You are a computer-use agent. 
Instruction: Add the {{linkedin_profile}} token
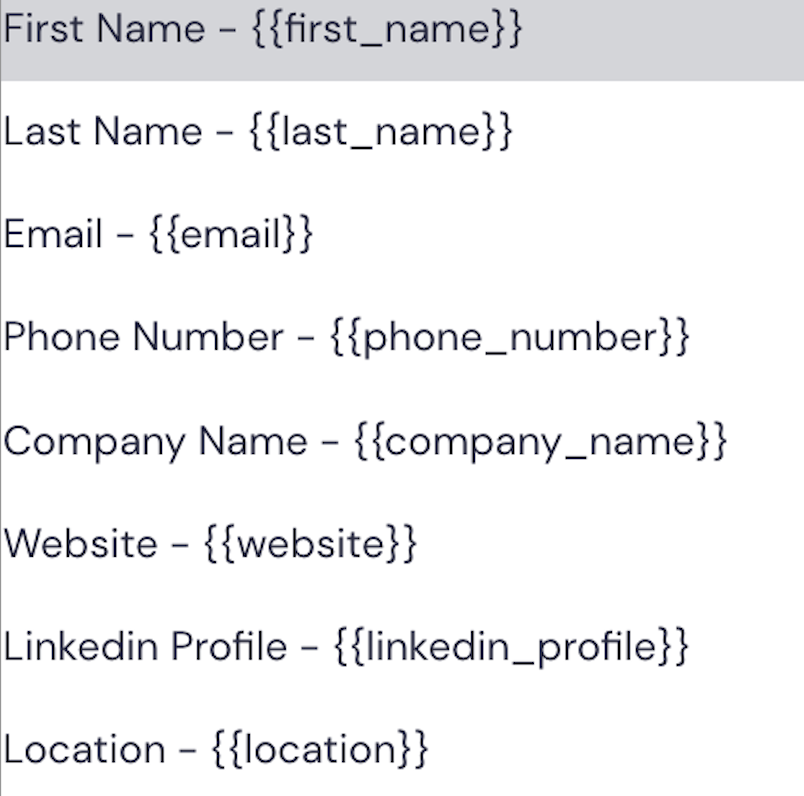[508, 648]
